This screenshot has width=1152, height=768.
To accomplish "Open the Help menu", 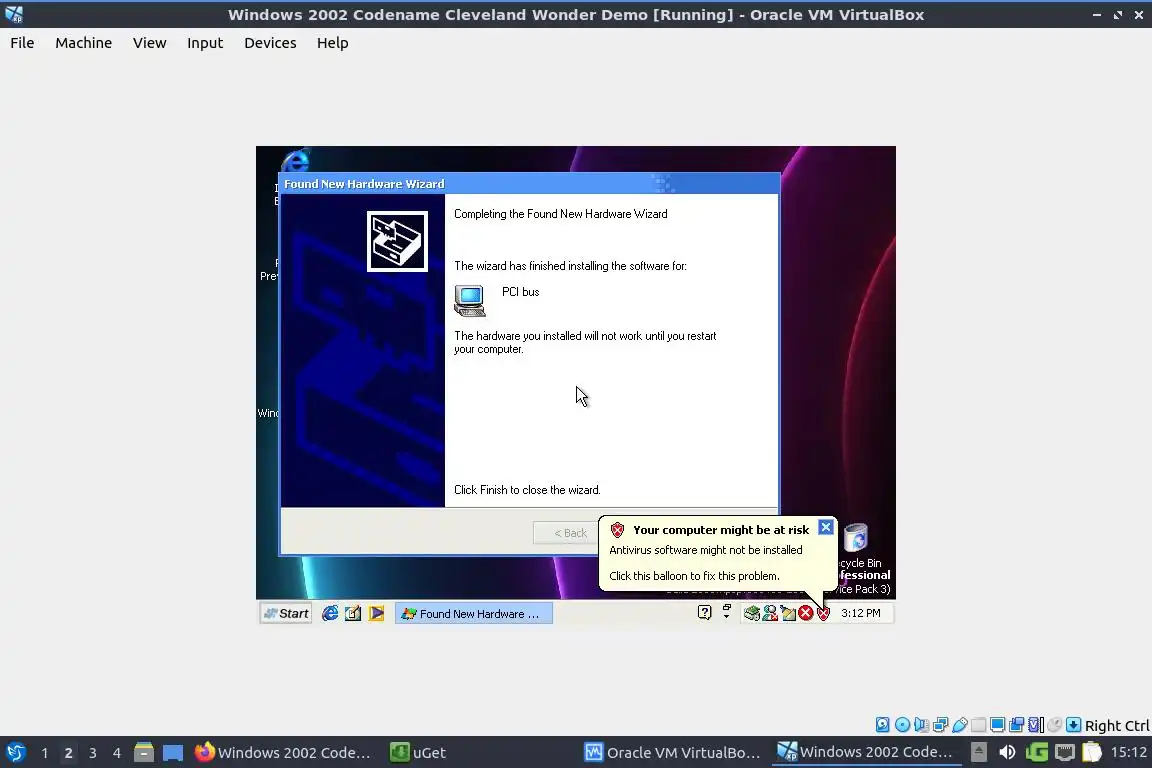I will [333, 43].
